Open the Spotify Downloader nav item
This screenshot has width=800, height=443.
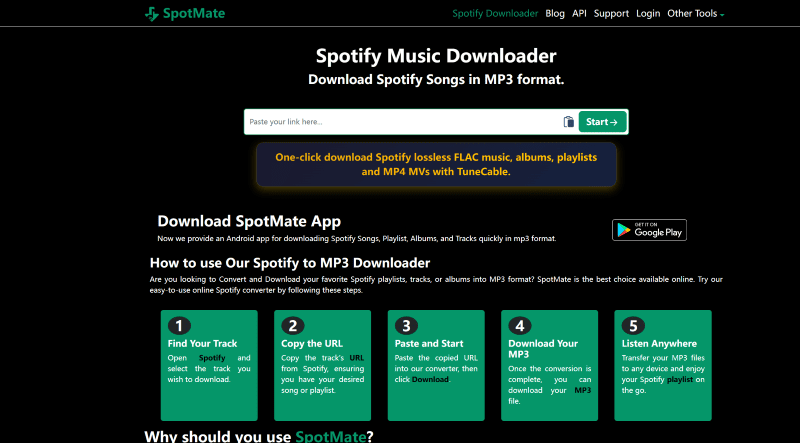tap(495, 14)
